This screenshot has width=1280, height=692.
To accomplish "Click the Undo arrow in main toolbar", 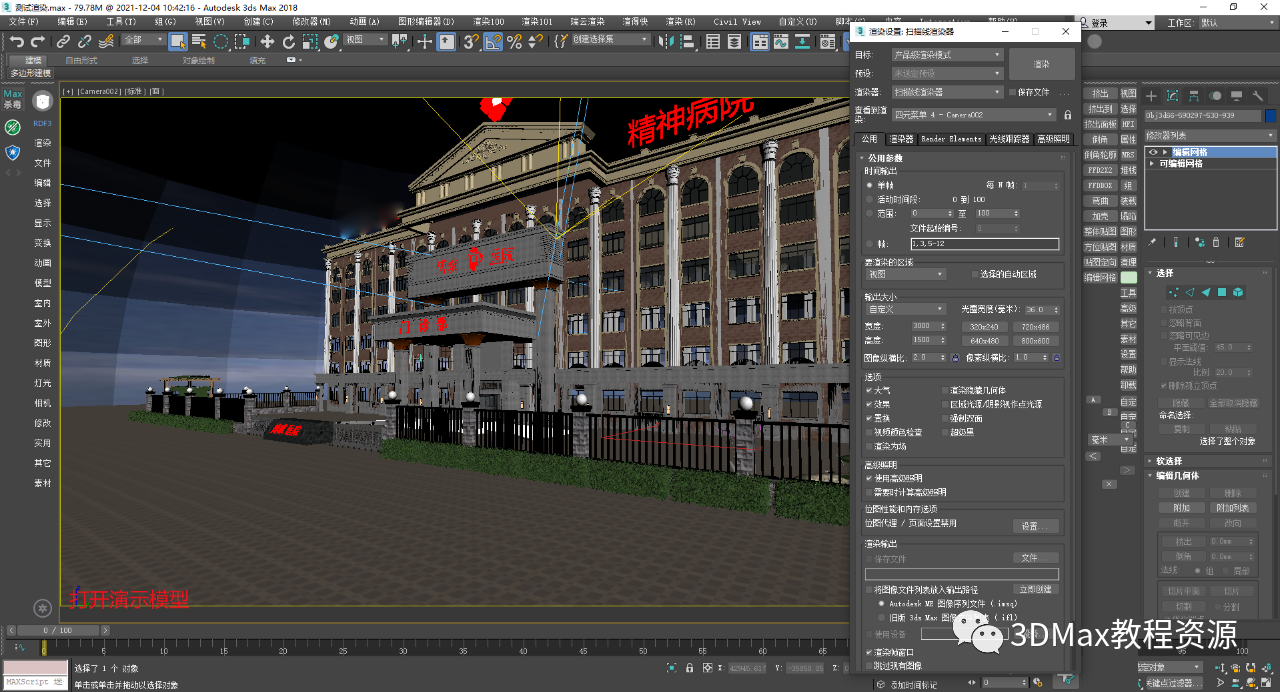I will coord(17,41).
